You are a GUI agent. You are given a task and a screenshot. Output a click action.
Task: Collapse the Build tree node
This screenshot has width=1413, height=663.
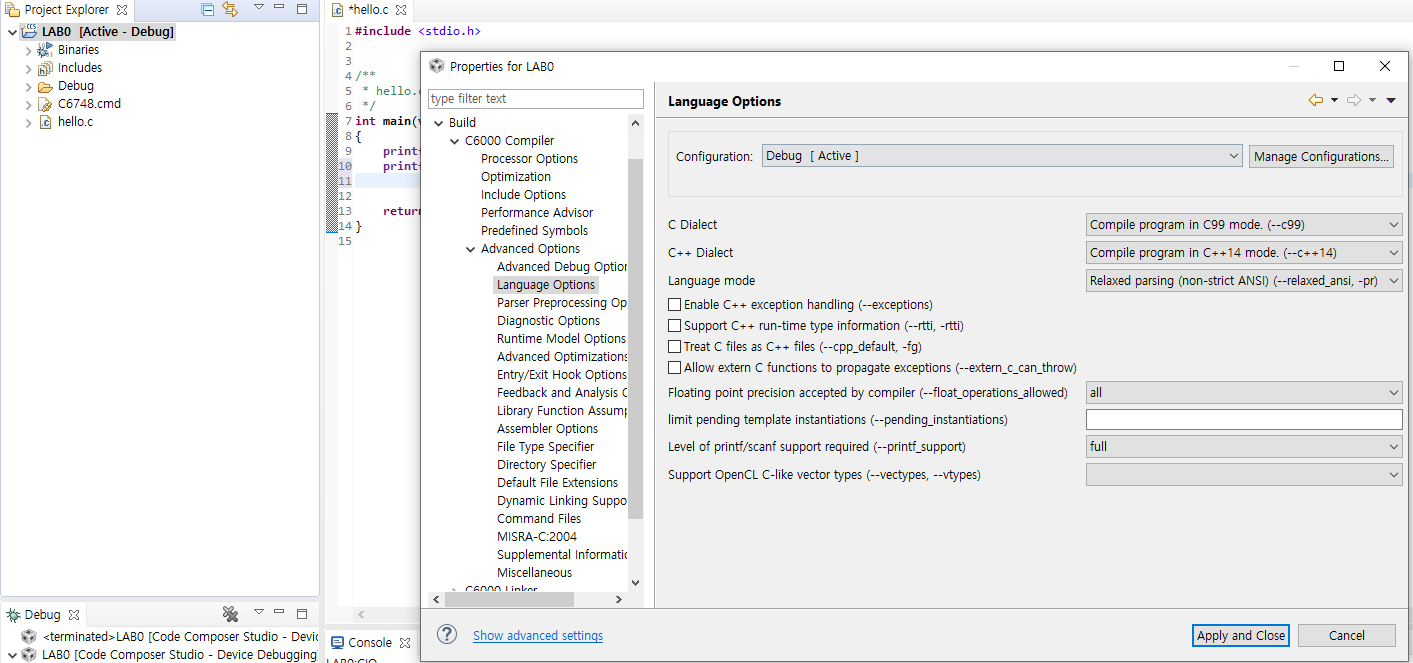(438, 123)
